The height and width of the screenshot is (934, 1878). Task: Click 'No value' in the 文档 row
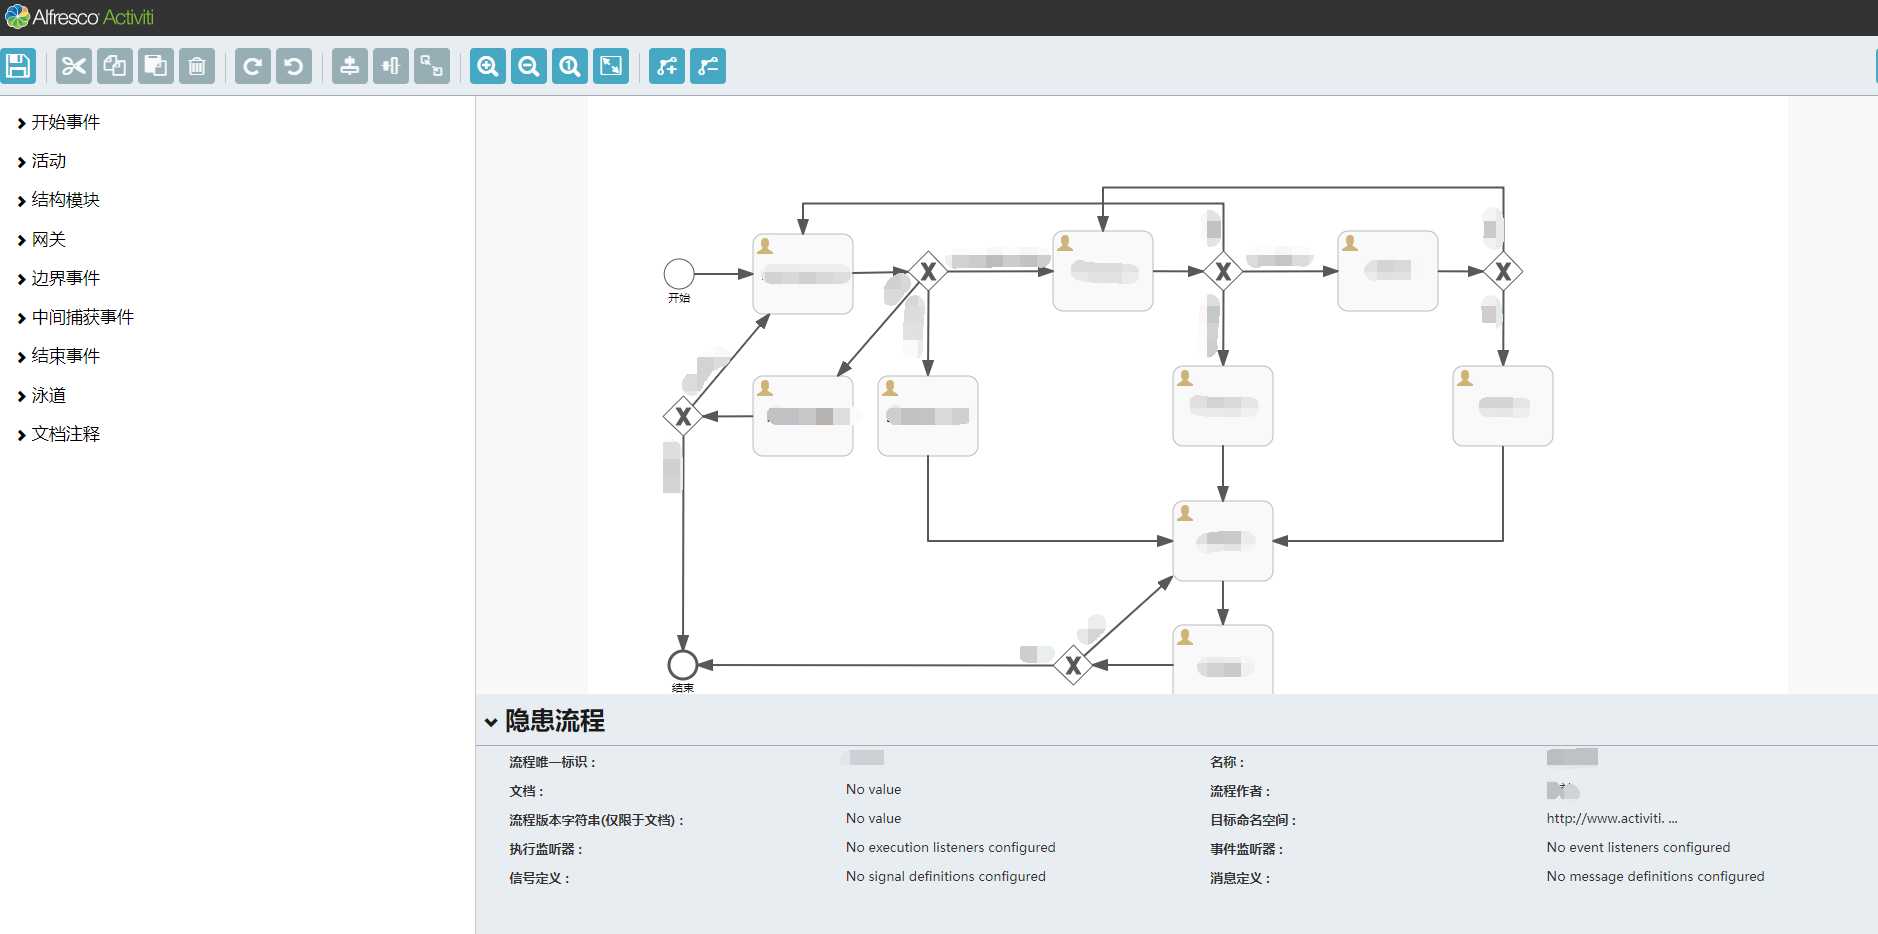[x=873, y=789]
